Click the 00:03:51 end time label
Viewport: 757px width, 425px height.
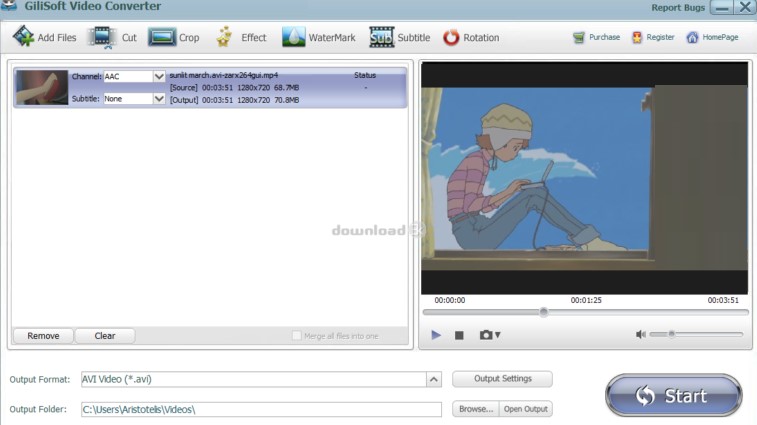723,300
